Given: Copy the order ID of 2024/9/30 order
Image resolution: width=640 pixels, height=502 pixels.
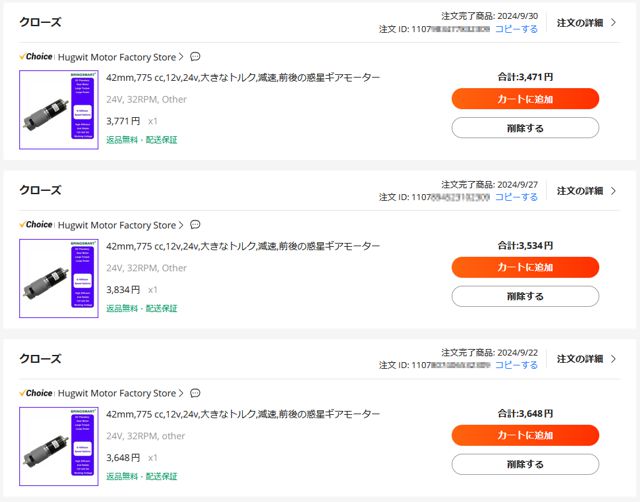Looking at the screenshot, I should [516, 29].
